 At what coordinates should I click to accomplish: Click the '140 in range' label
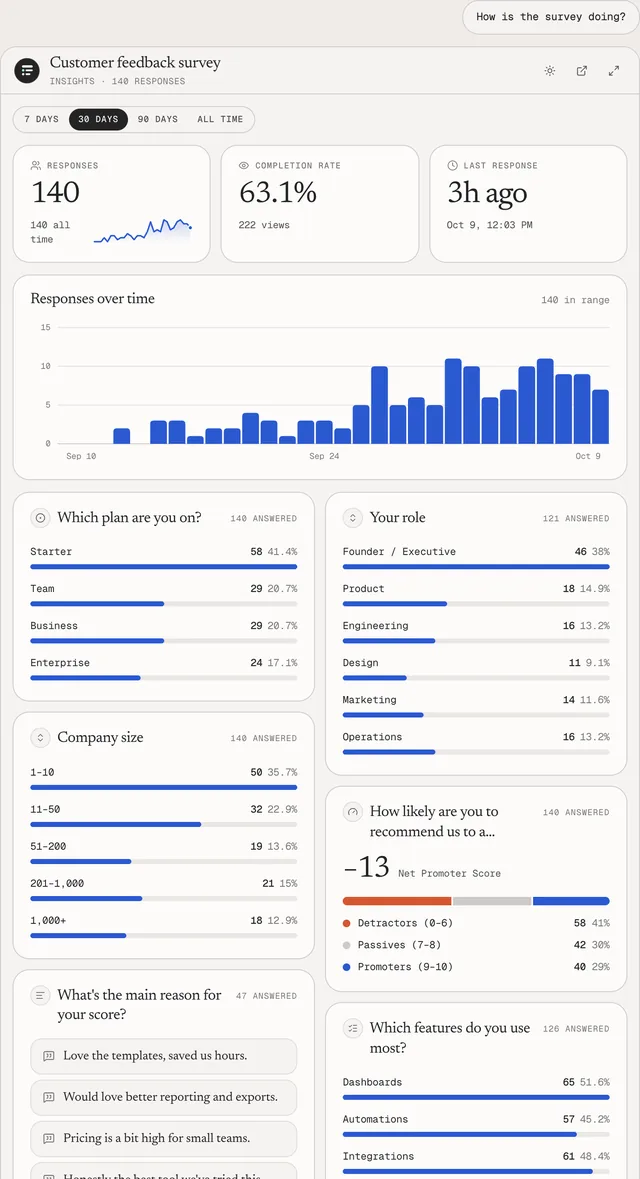click(575, 300)
